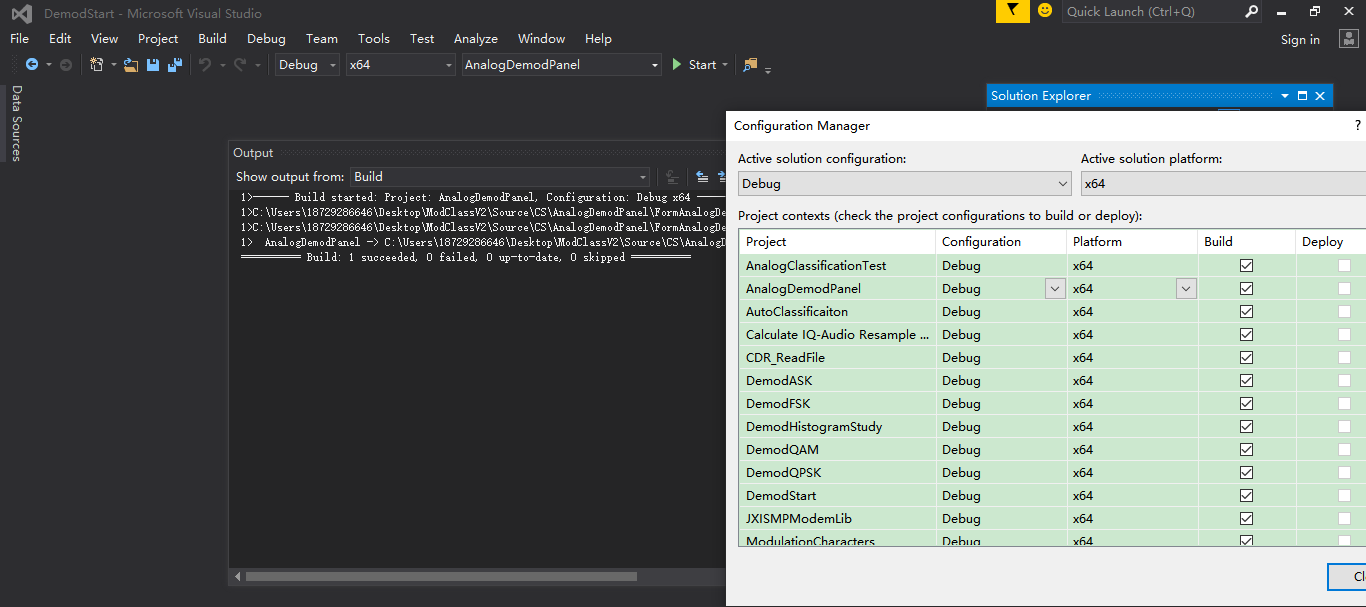Screen dimensions: 1366x607
Task: Open the Edit menu
Action: click(60, 39)
